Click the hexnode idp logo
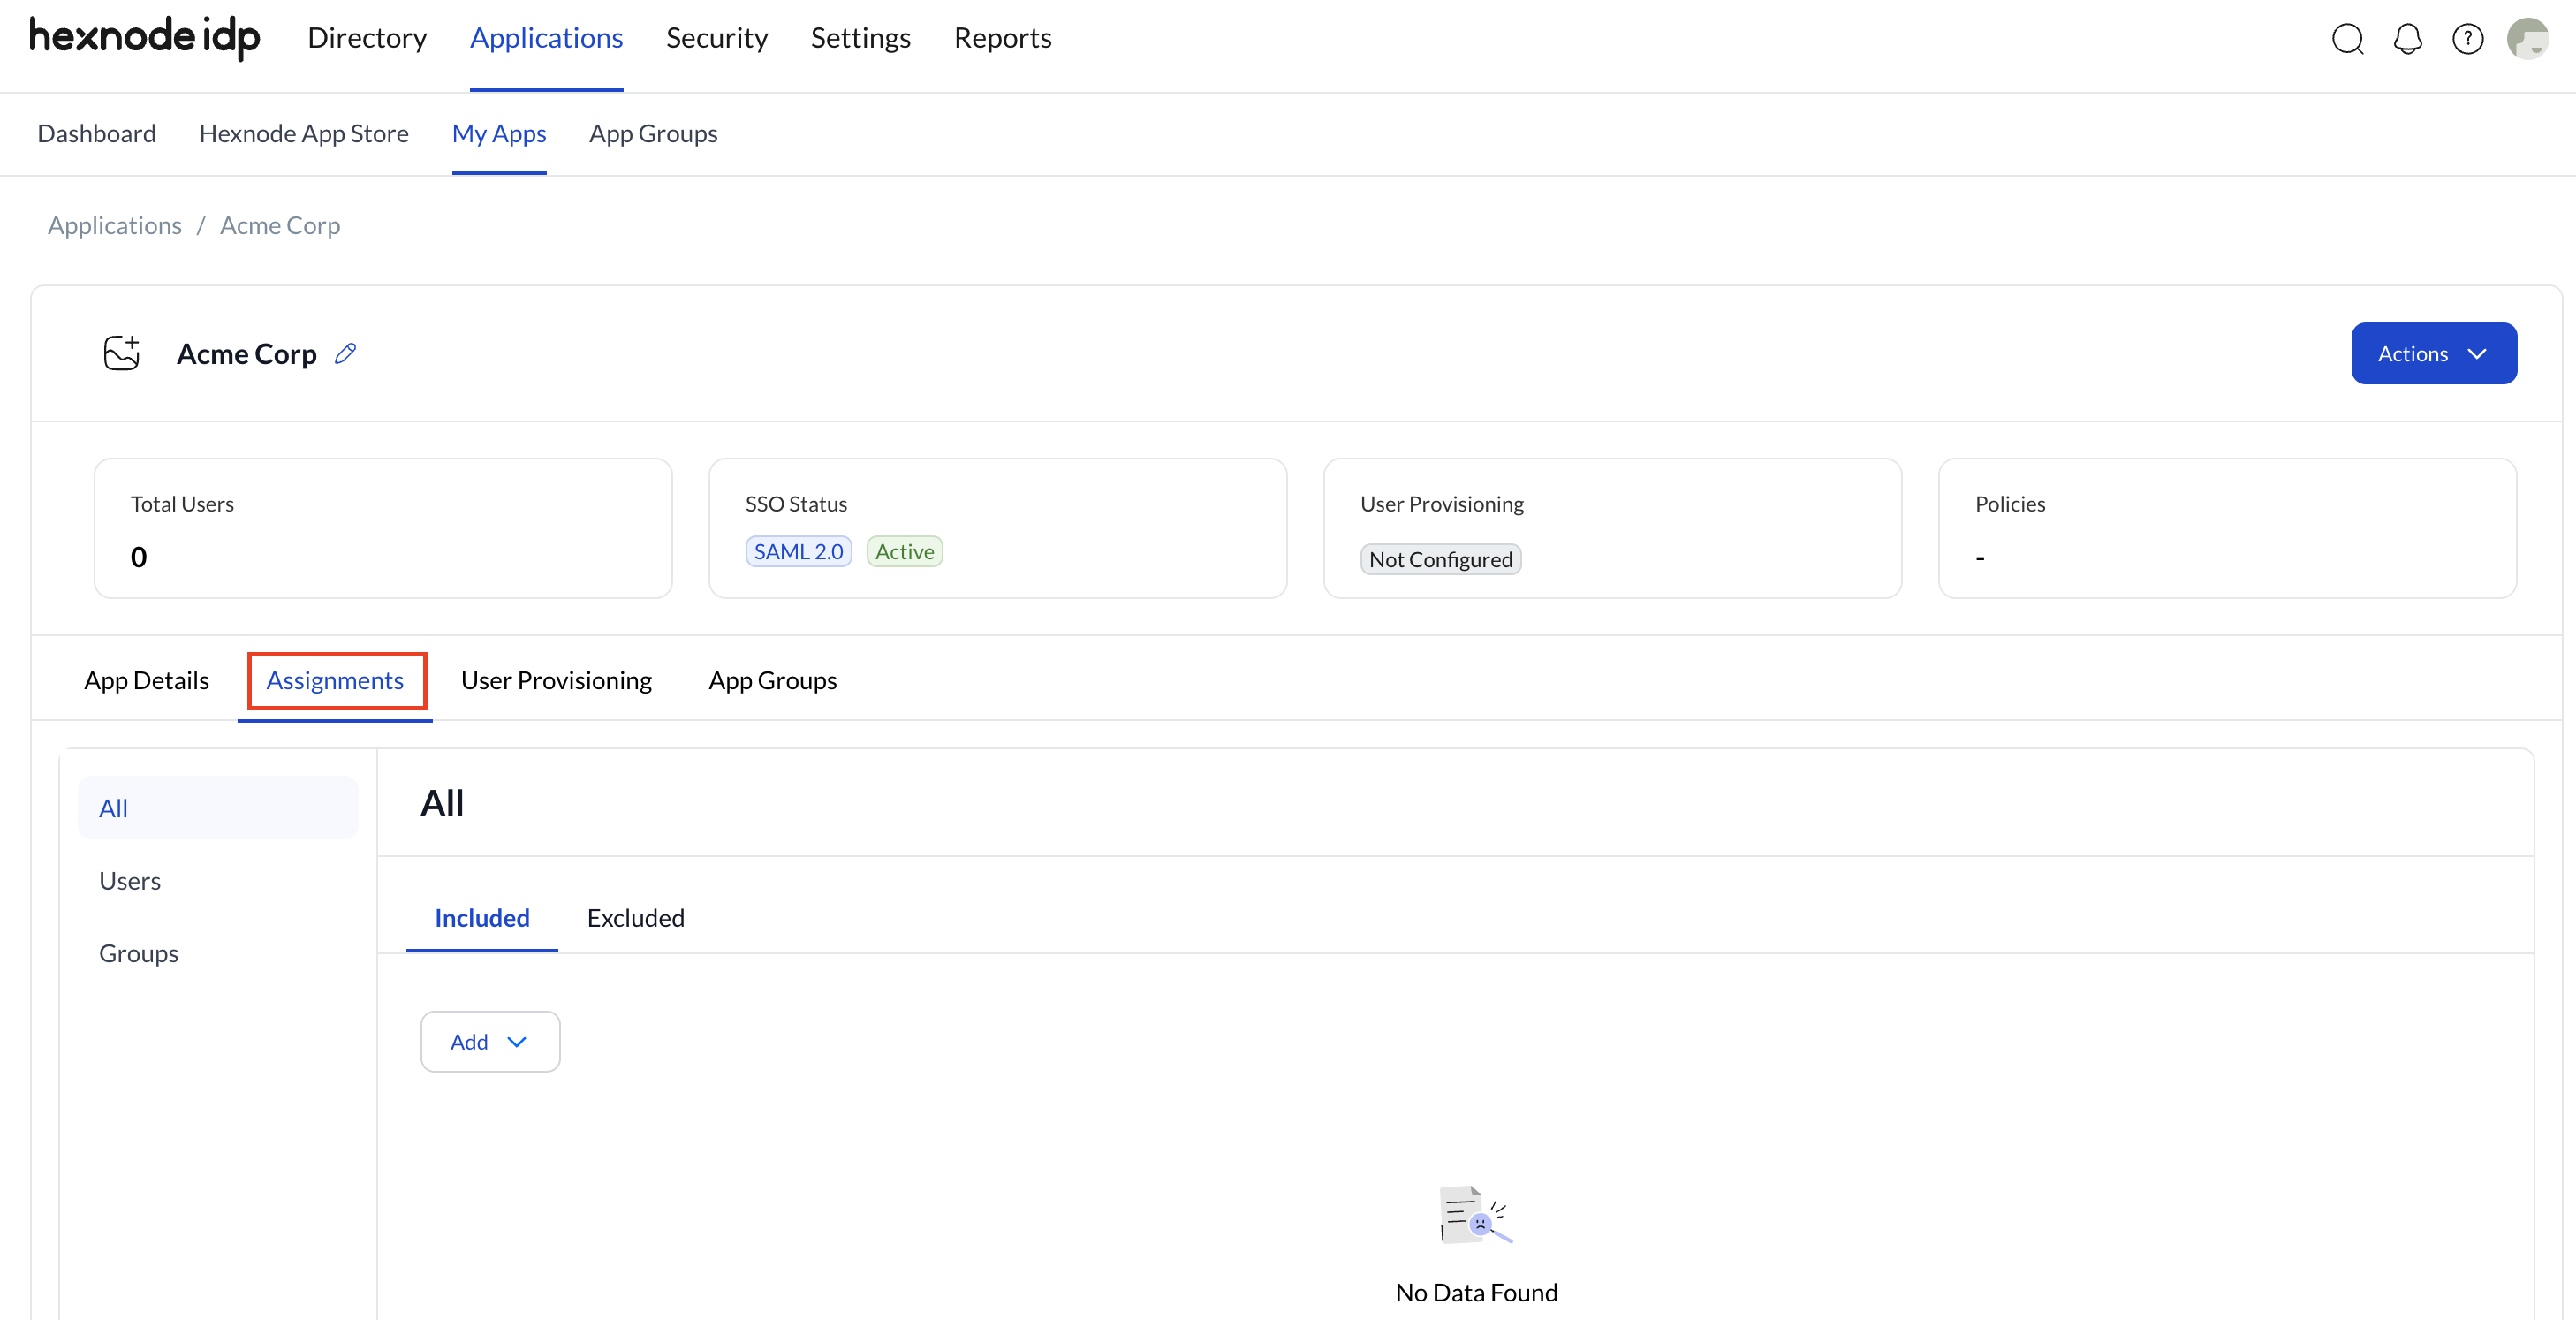This screenshot has height=1320, width=2576. (145, 38)
